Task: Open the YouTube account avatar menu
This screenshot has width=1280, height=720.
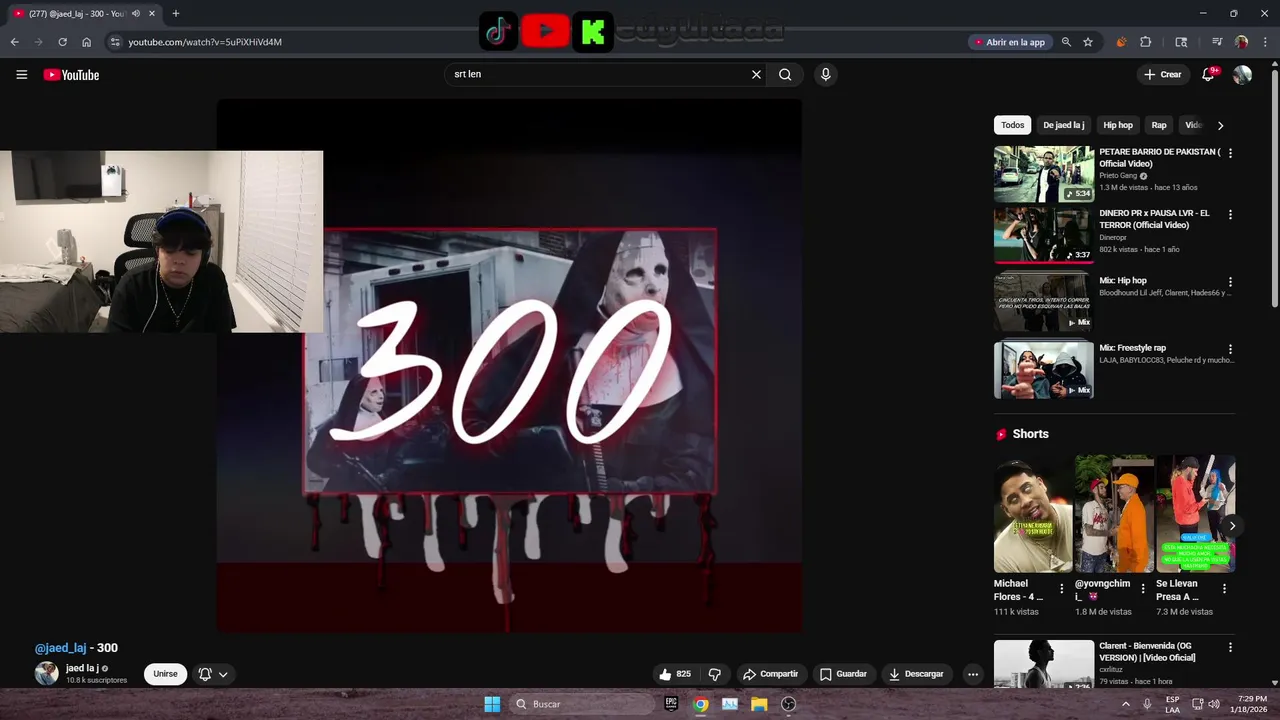Action: pos(1242,74)
